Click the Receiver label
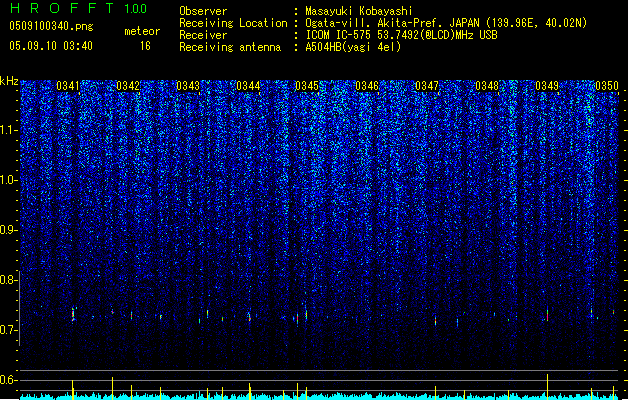629x400 pixels. click(203, 35)
